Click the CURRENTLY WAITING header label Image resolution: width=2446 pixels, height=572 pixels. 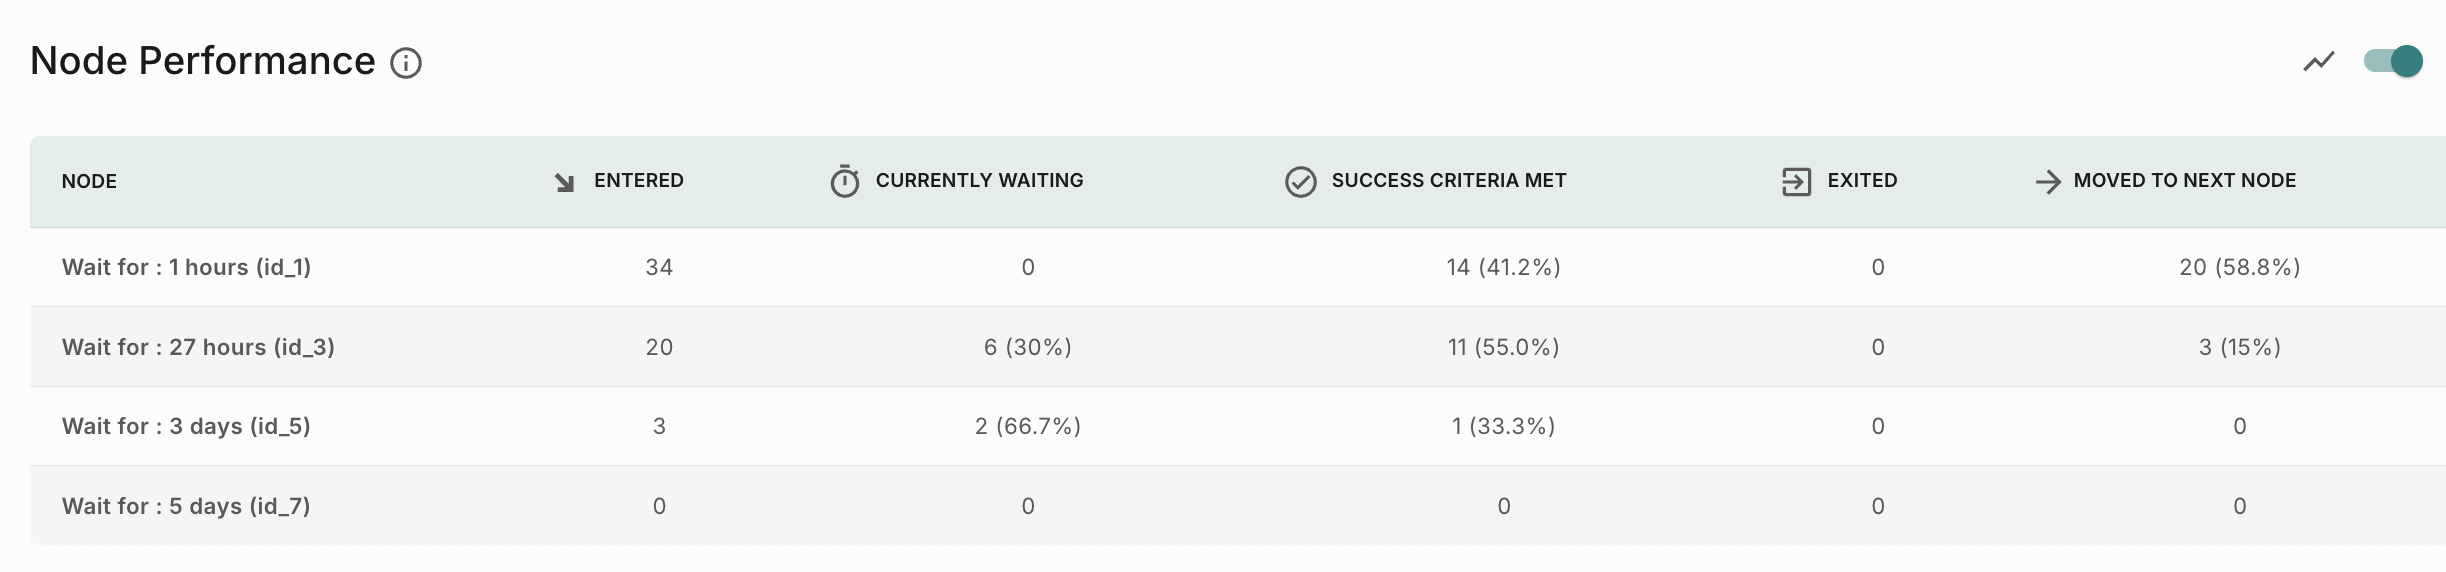979,181
